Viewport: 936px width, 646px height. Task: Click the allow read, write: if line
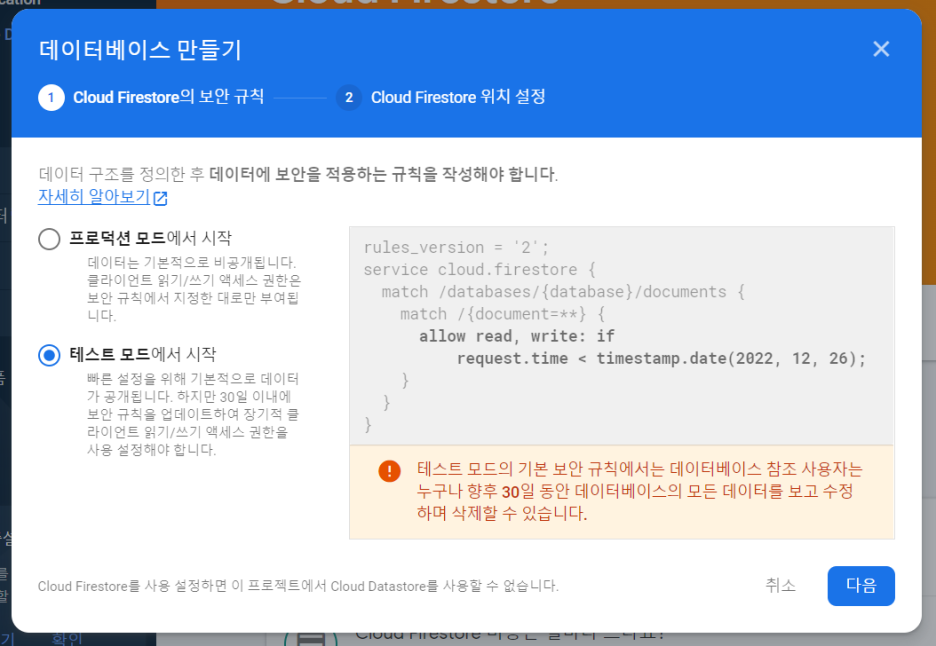(x=516, y=336)
